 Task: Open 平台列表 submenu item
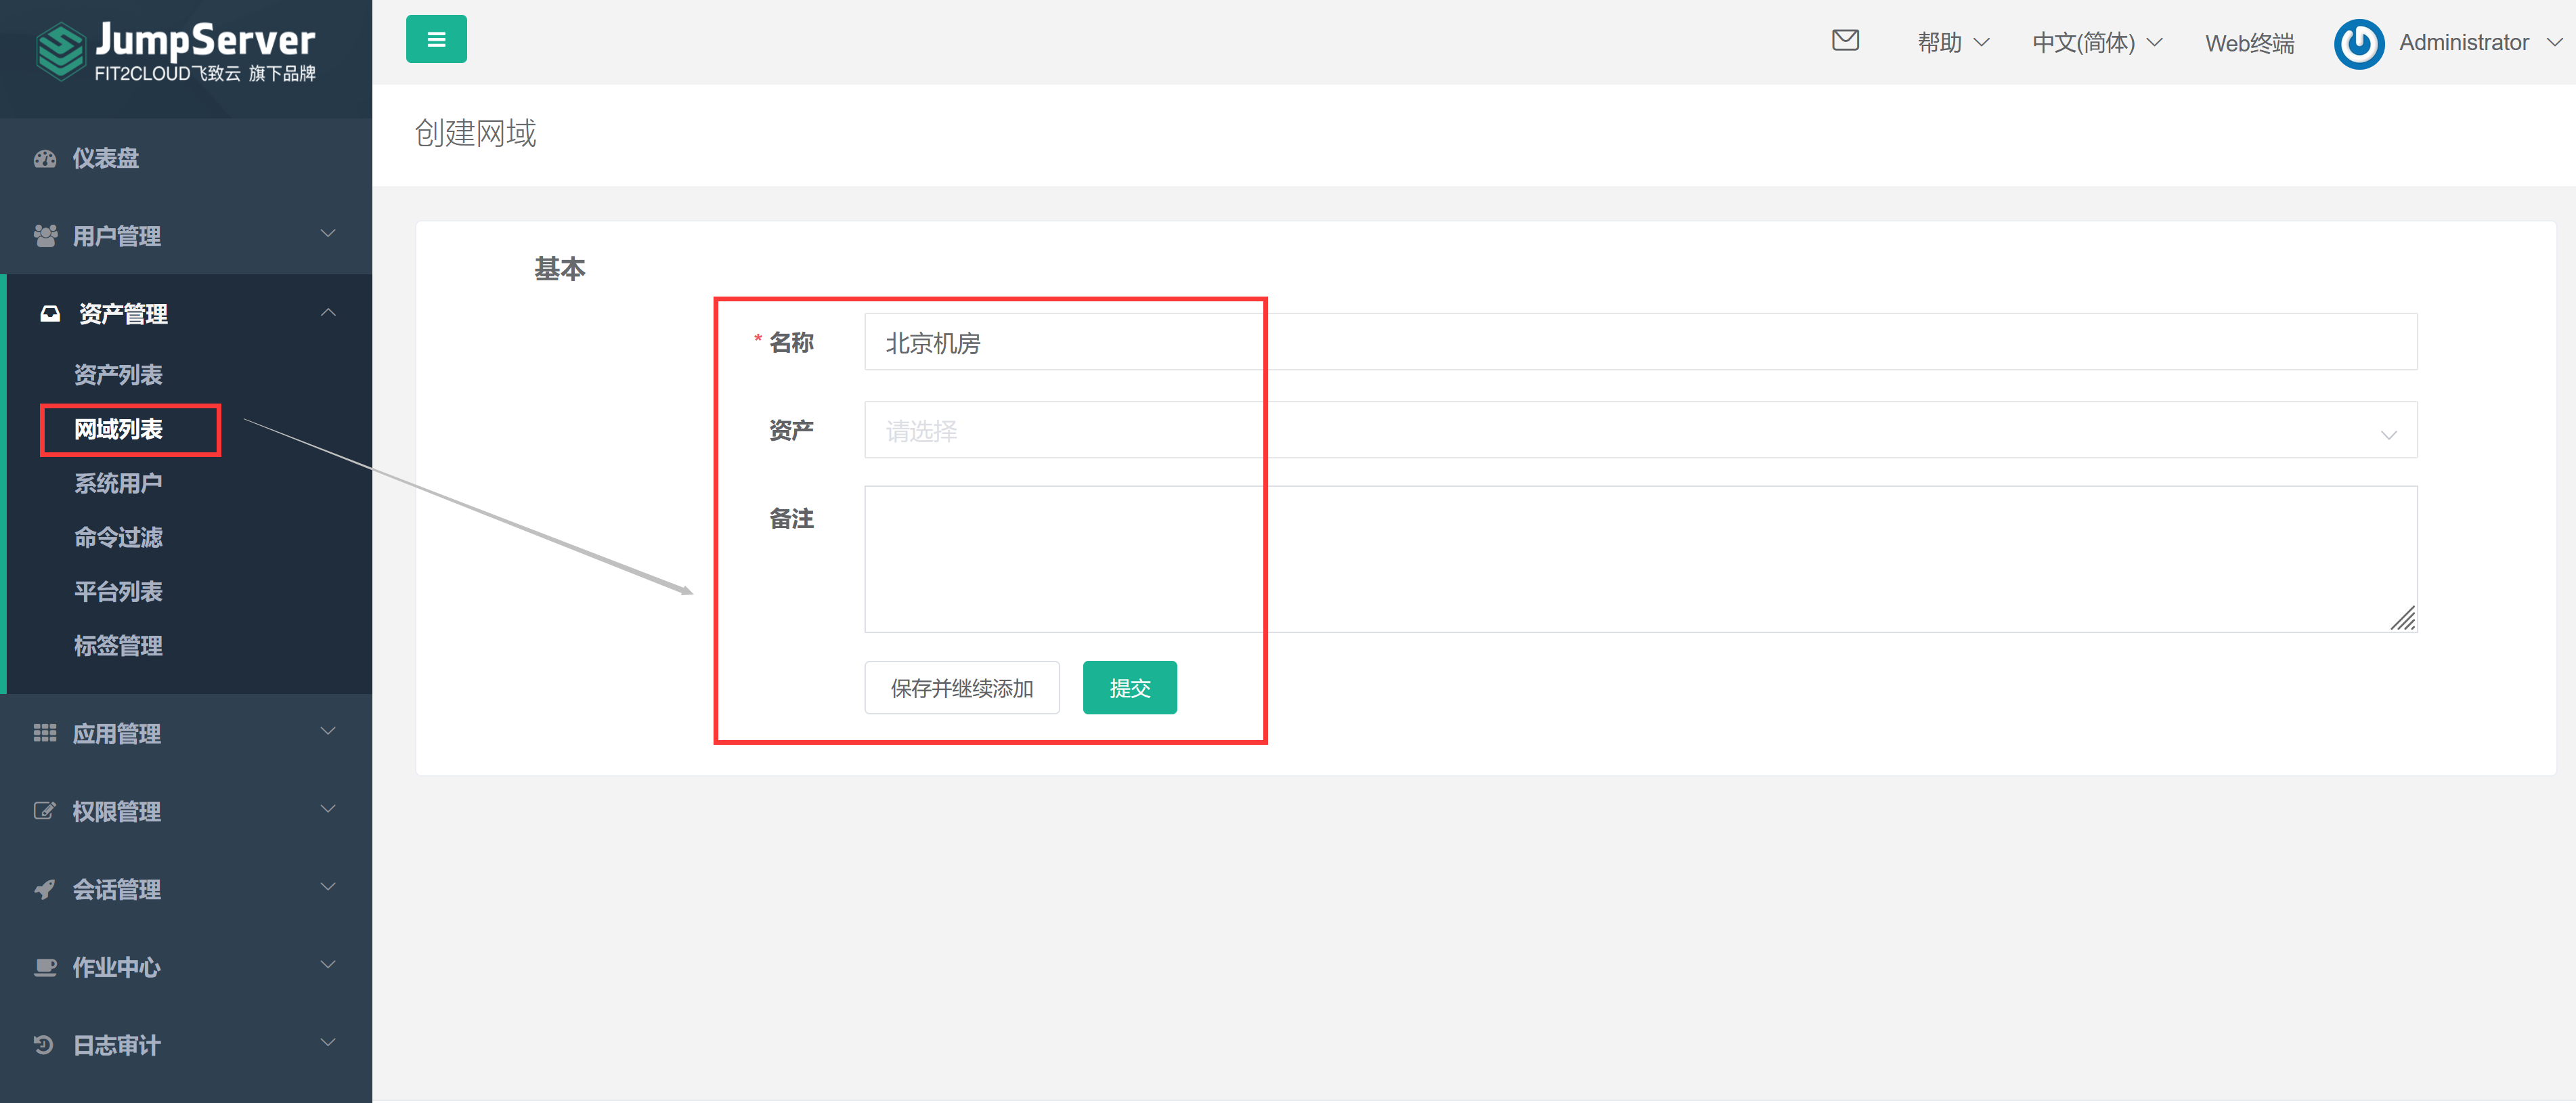point(118,591)
